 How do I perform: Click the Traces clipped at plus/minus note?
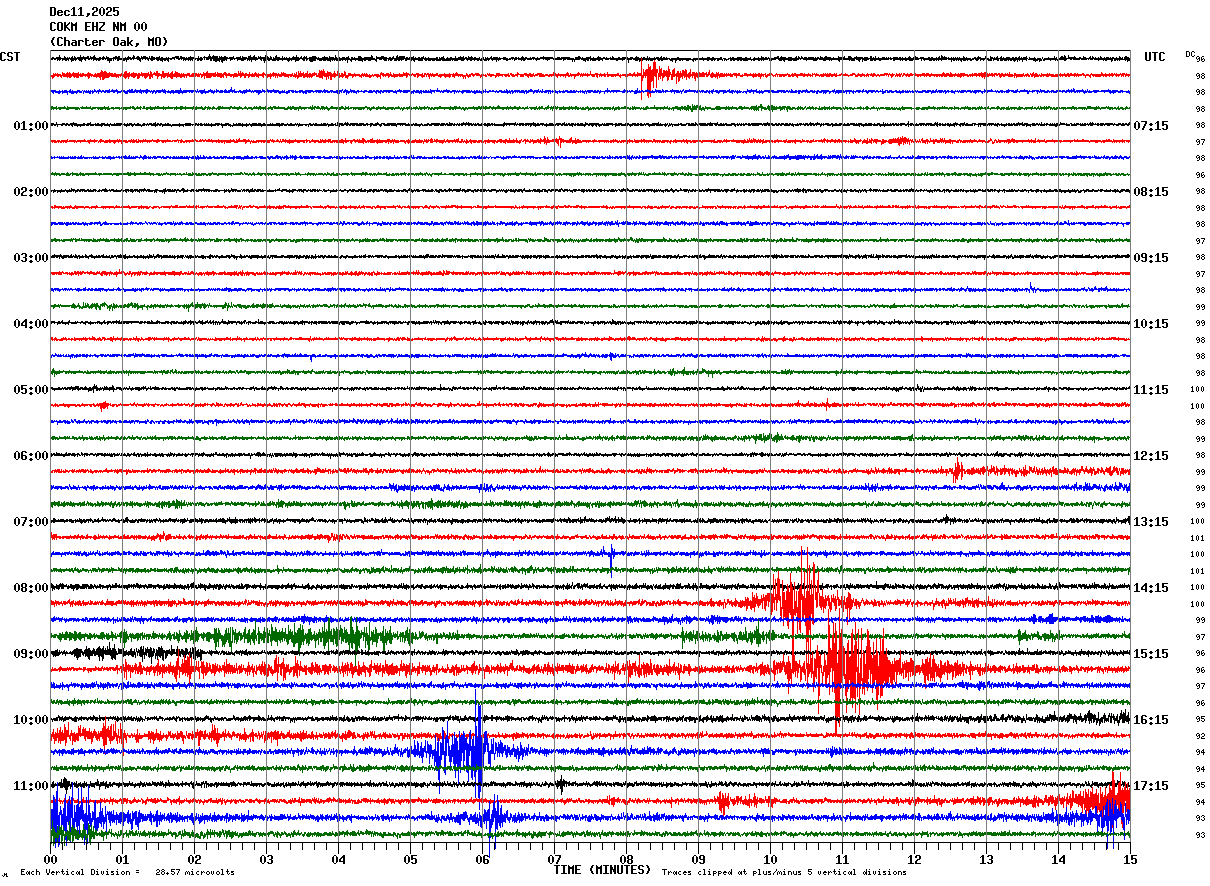[x=784, y=873]
